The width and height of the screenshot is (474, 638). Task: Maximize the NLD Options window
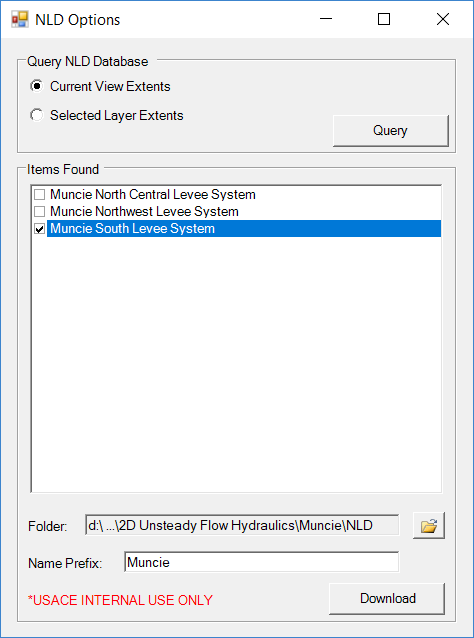pyautogui.click(x=384, y=19)
